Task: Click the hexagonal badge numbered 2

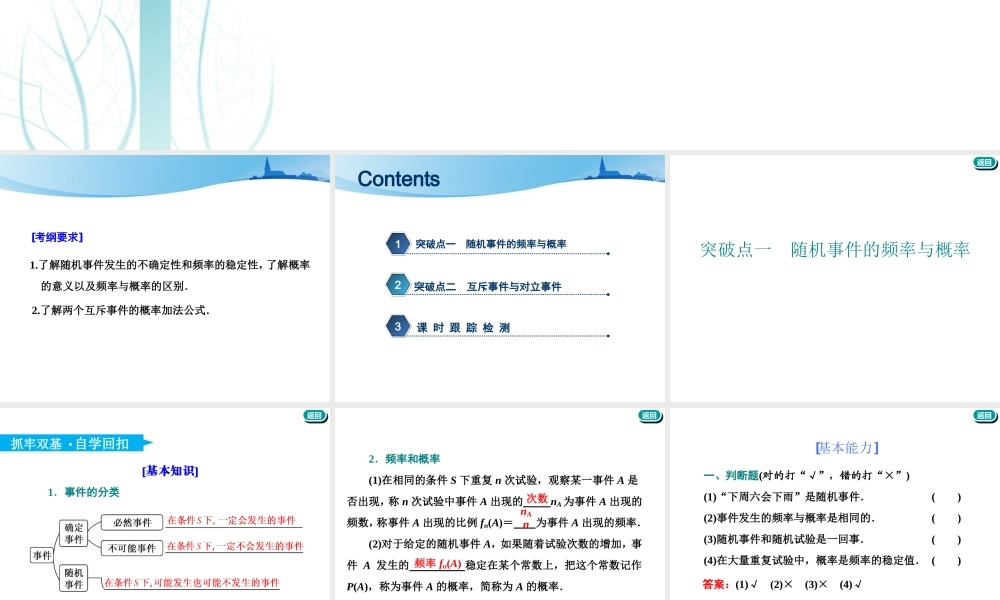Action: click(396, 285)
